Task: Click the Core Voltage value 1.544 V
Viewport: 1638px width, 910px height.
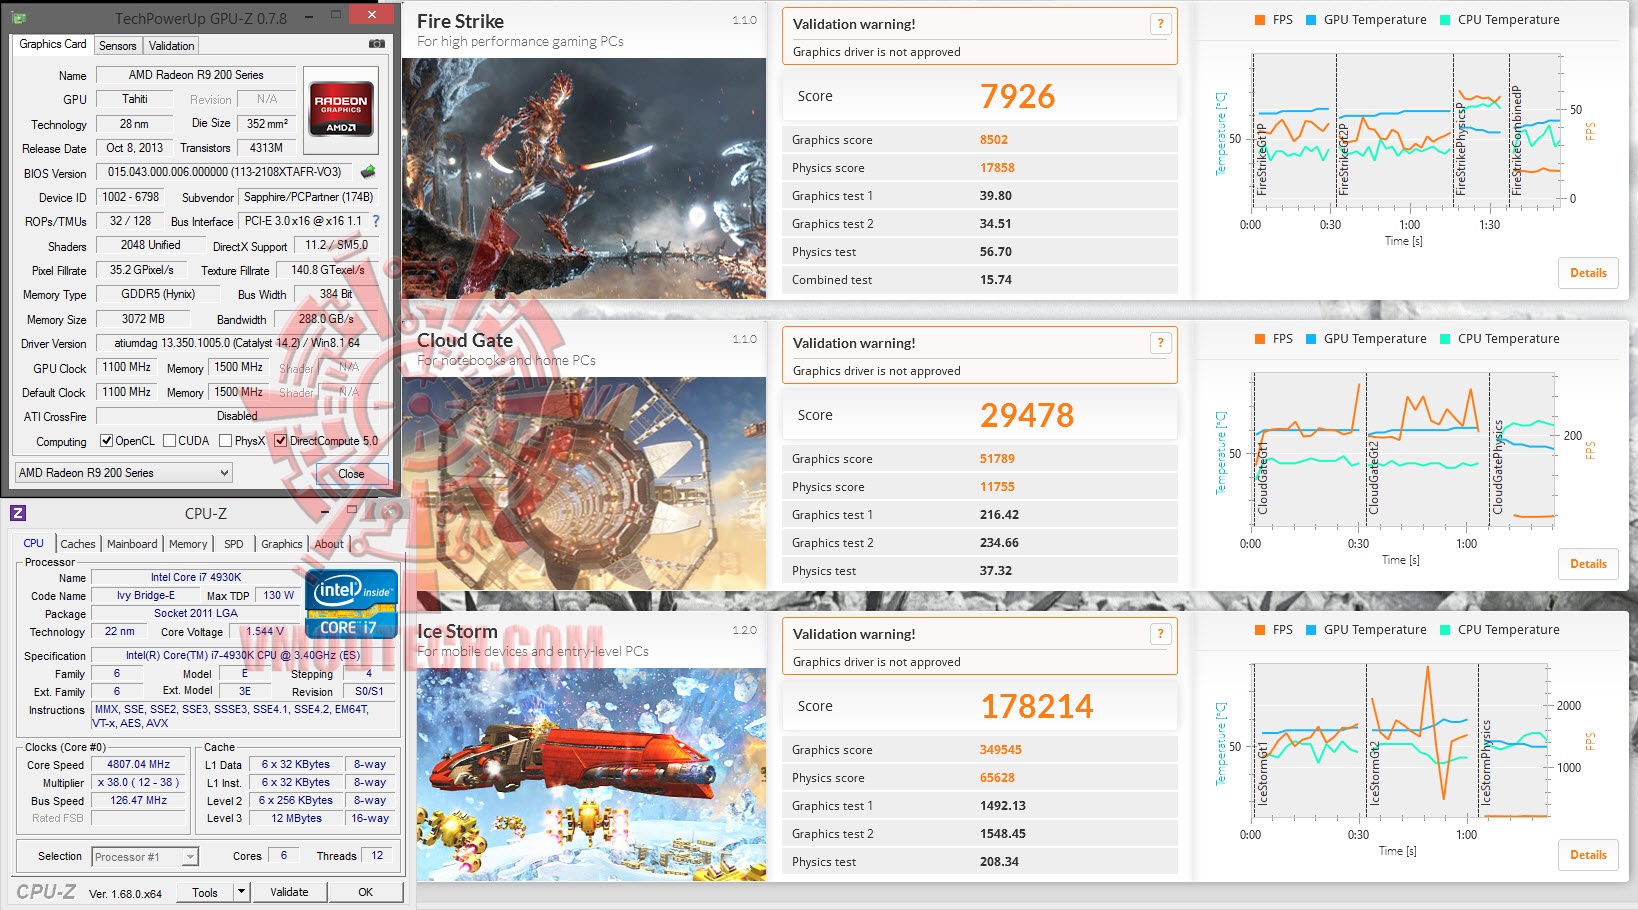Action: point(265,632)
